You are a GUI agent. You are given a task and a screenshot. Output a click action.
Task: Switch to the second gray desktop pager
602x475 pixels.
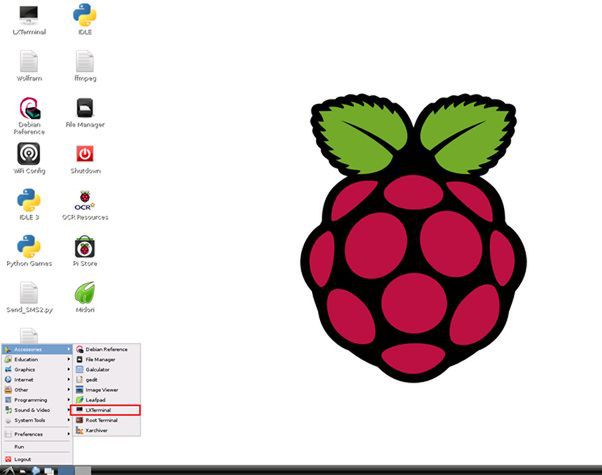coord(83,470)
